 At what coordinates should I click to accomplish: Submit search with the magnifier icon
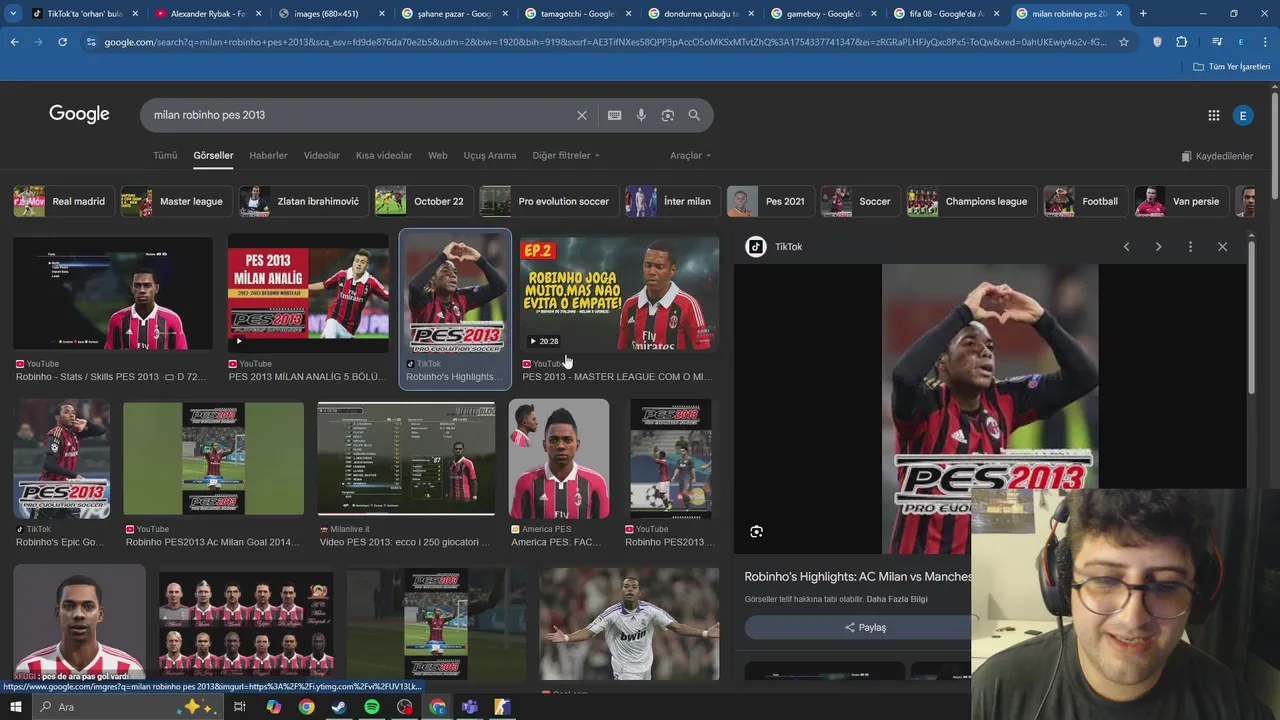pyautogui.click(x=694, y=115)
